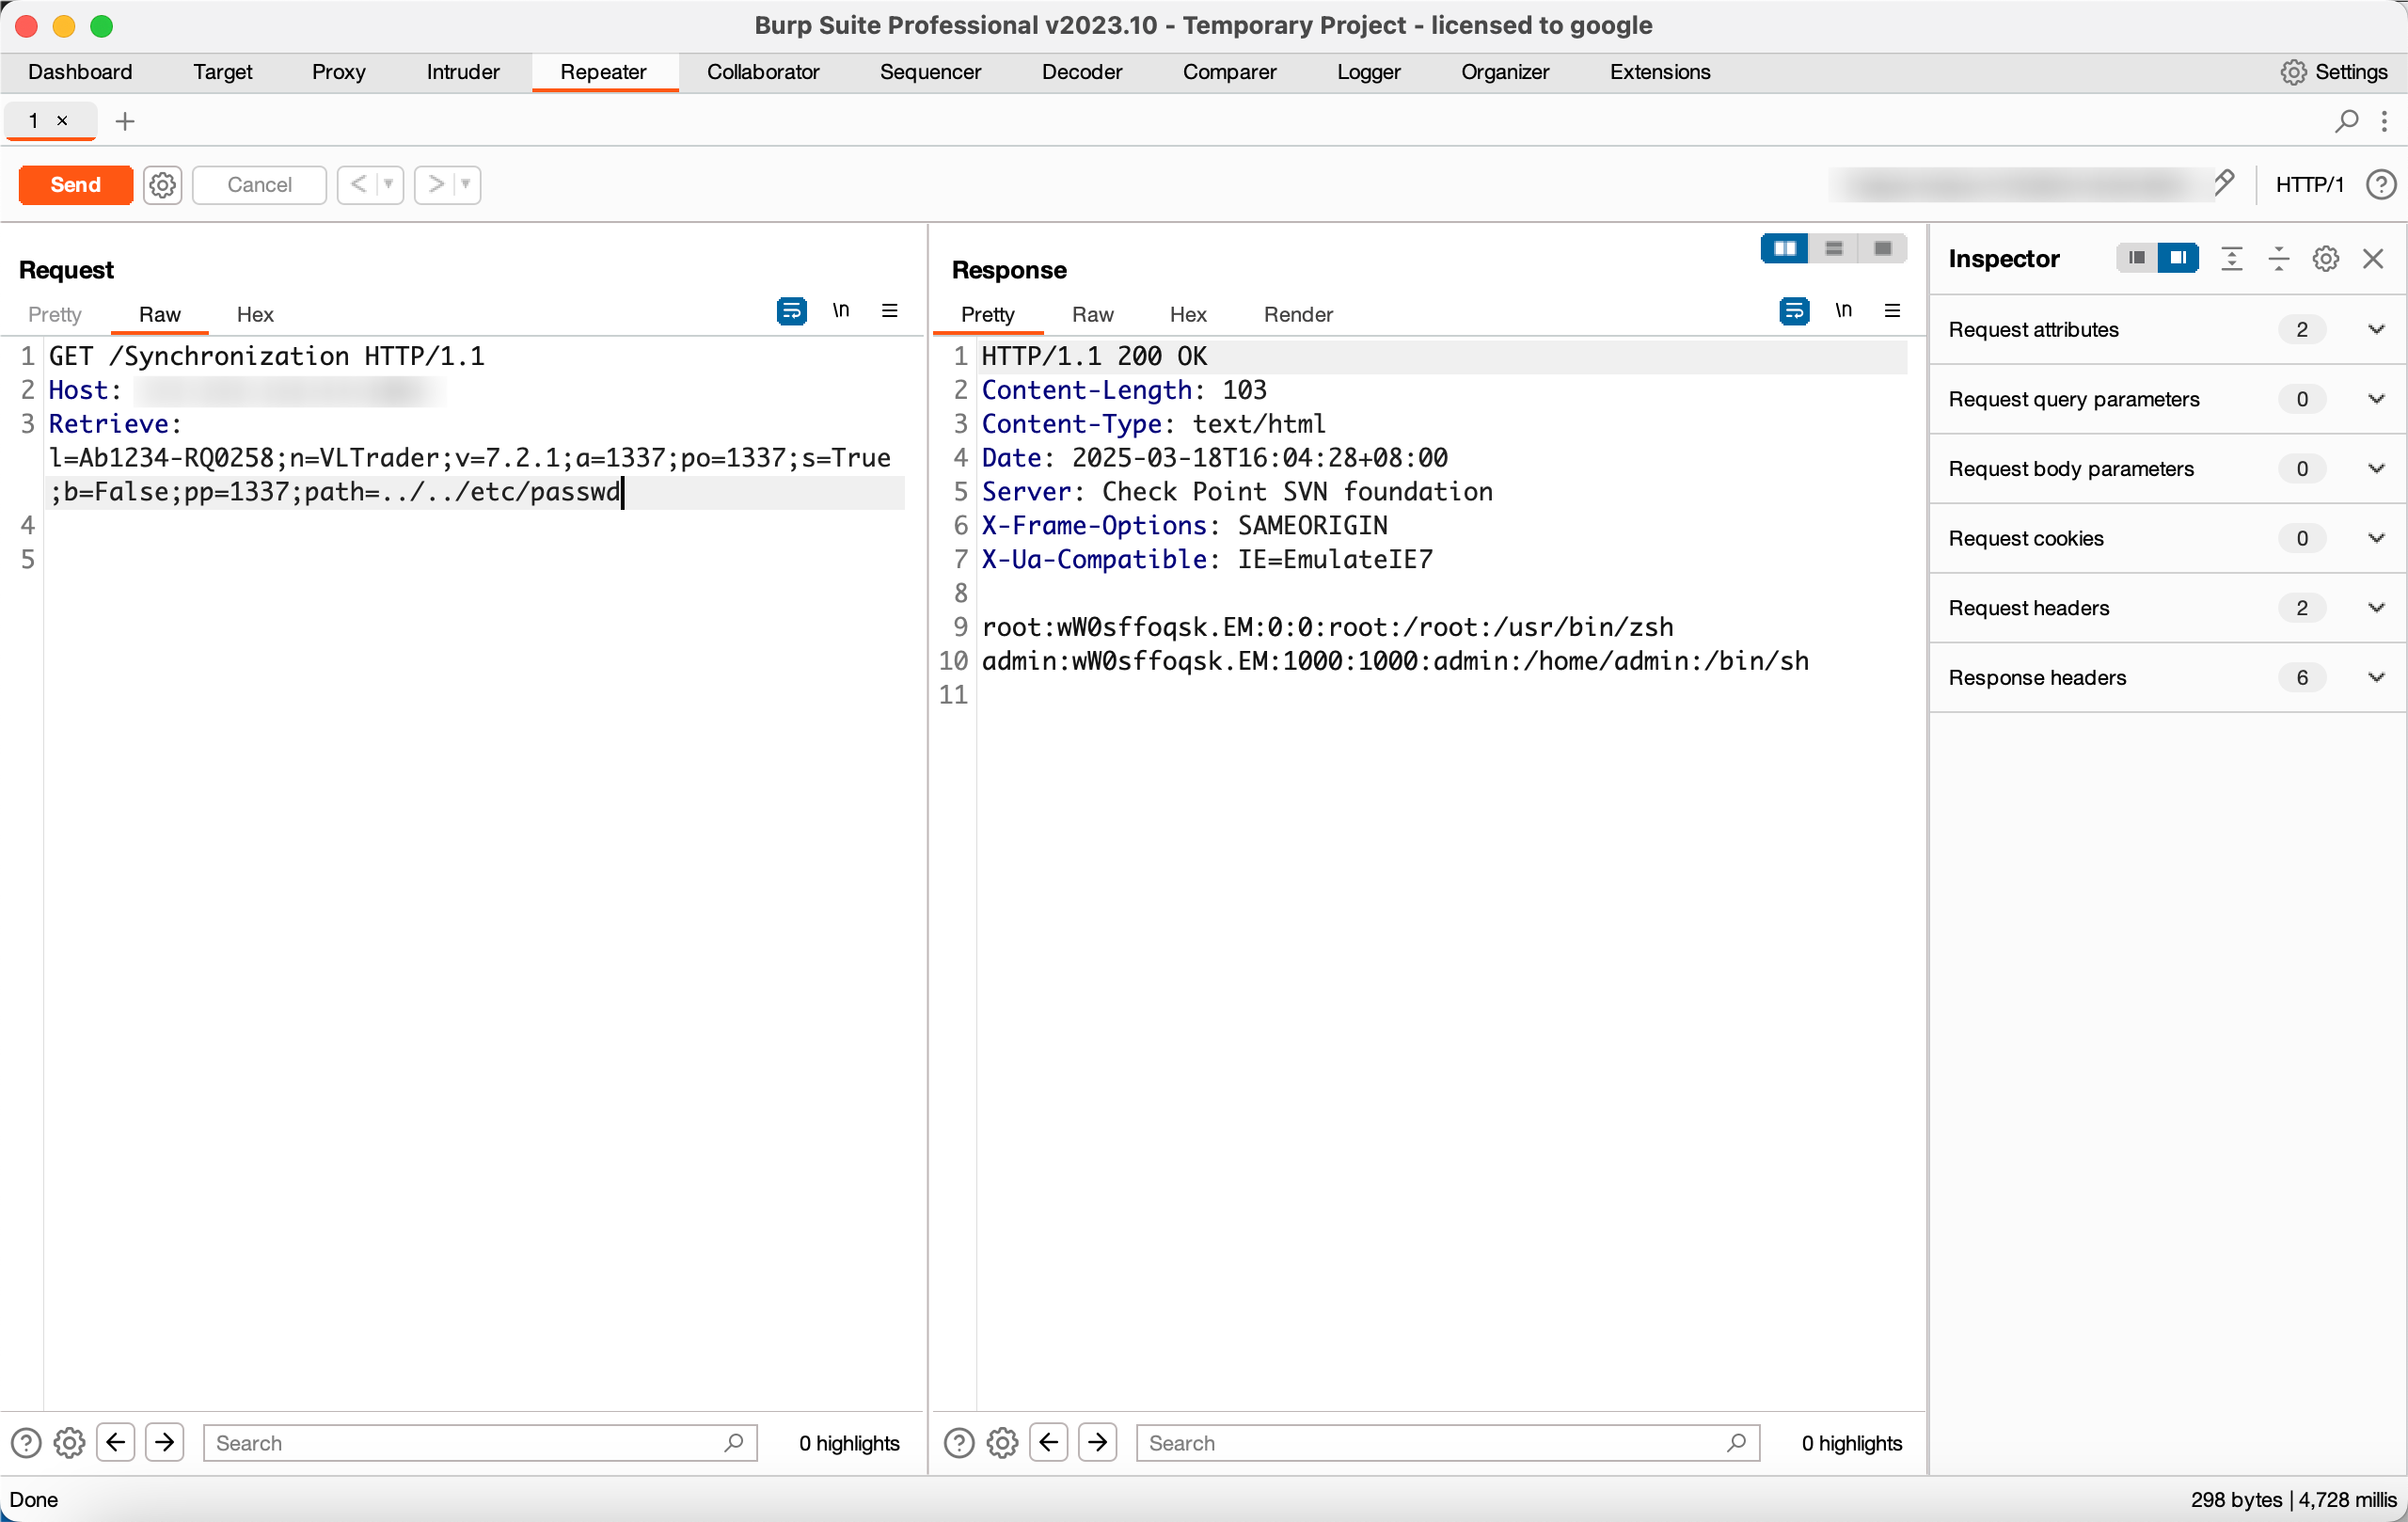Select side-by-side request/response layout
Screen dimensions: 2408x1522
(x=1785, y=248)
